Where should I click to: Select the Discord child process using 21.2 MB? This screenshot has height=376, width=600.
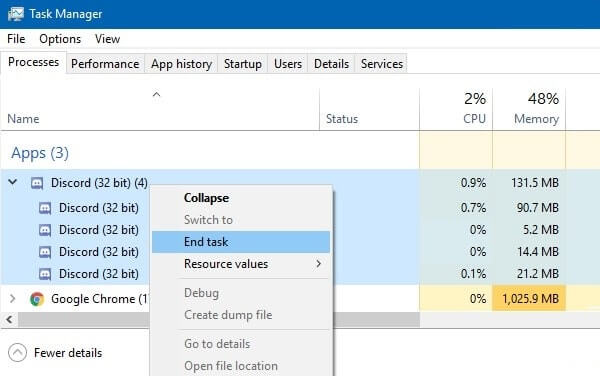pos(99,274)
